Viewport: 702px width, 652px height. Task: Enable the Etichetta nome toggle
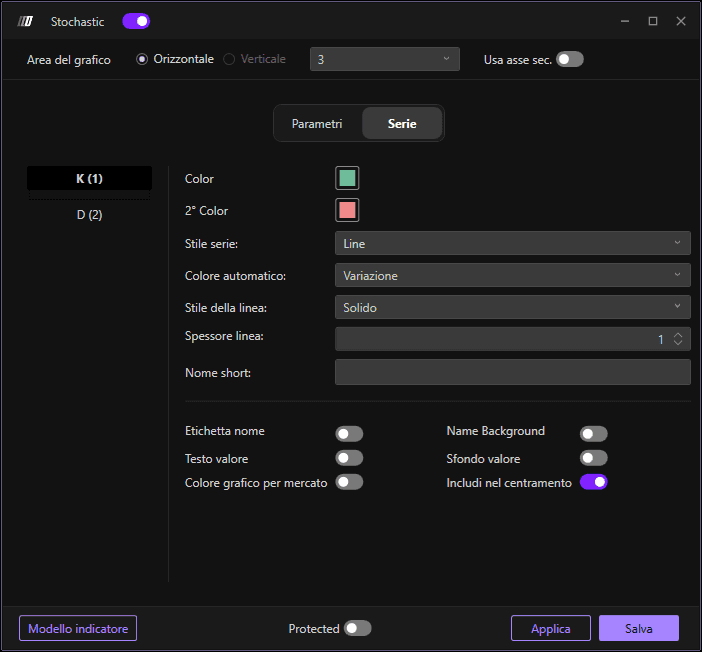[x=349, y=433]
